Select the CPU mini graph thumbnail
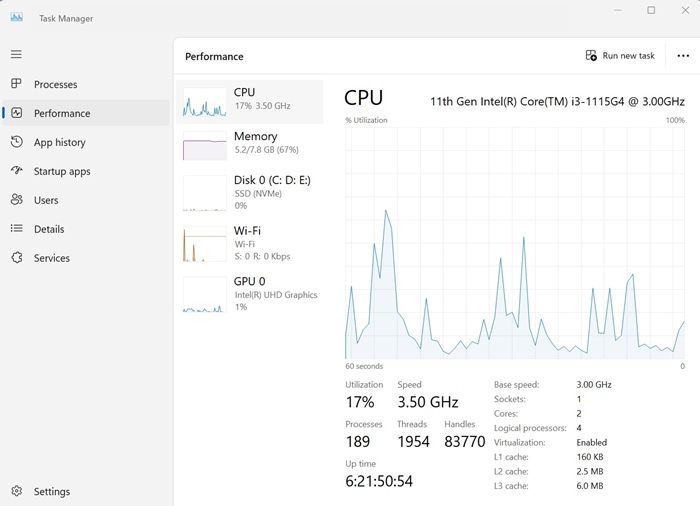Screen dimensions: 700x506 (204, 102)
